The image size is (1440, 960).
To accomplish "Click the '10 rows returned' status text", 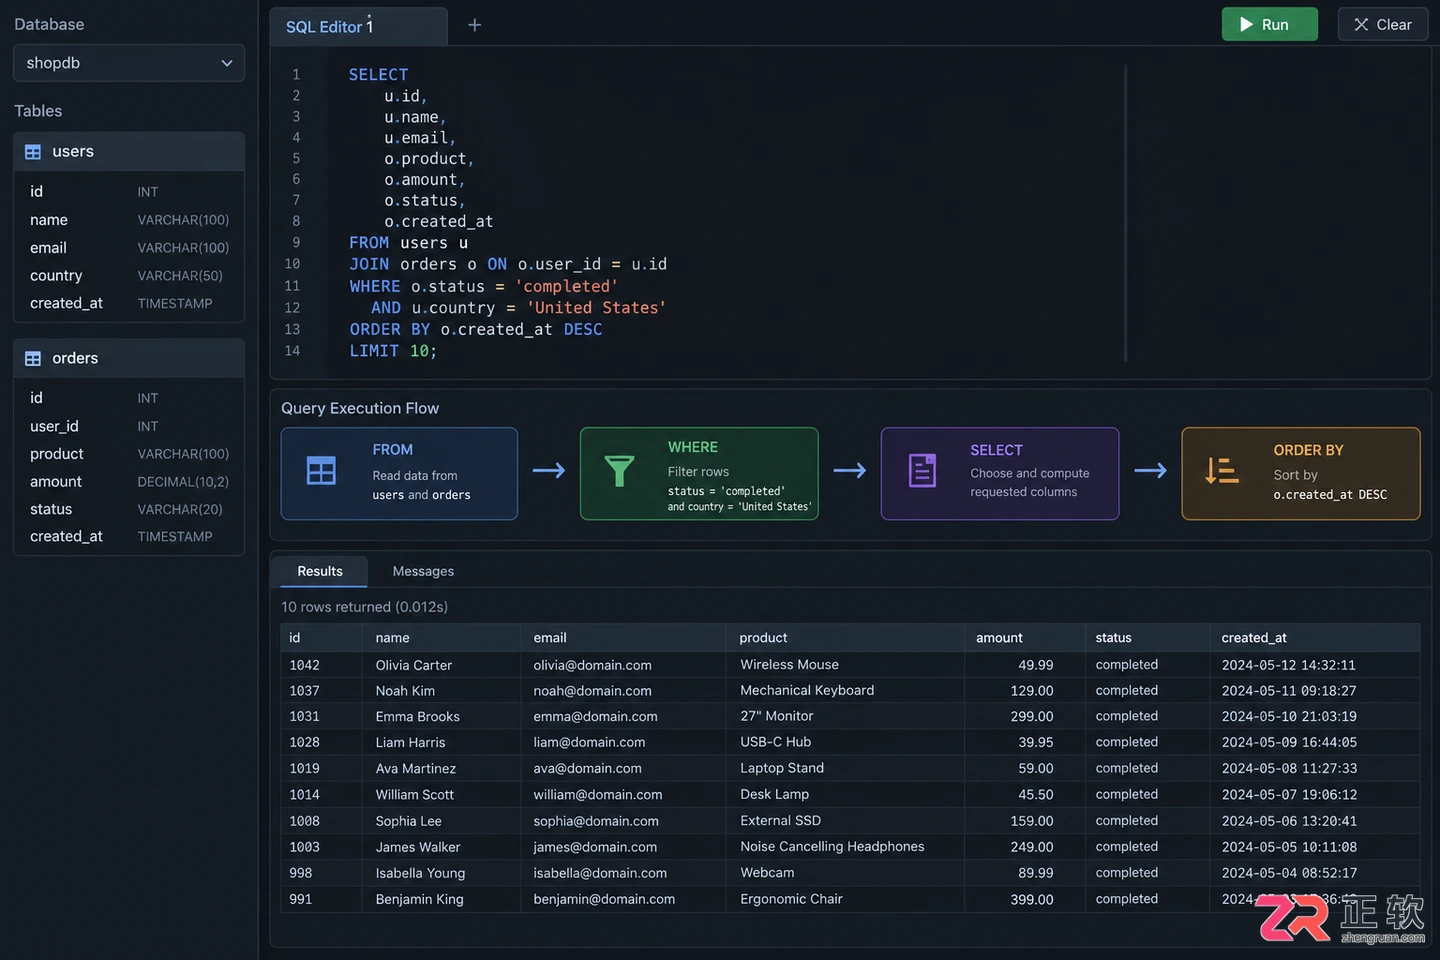I will pos(364,607).
